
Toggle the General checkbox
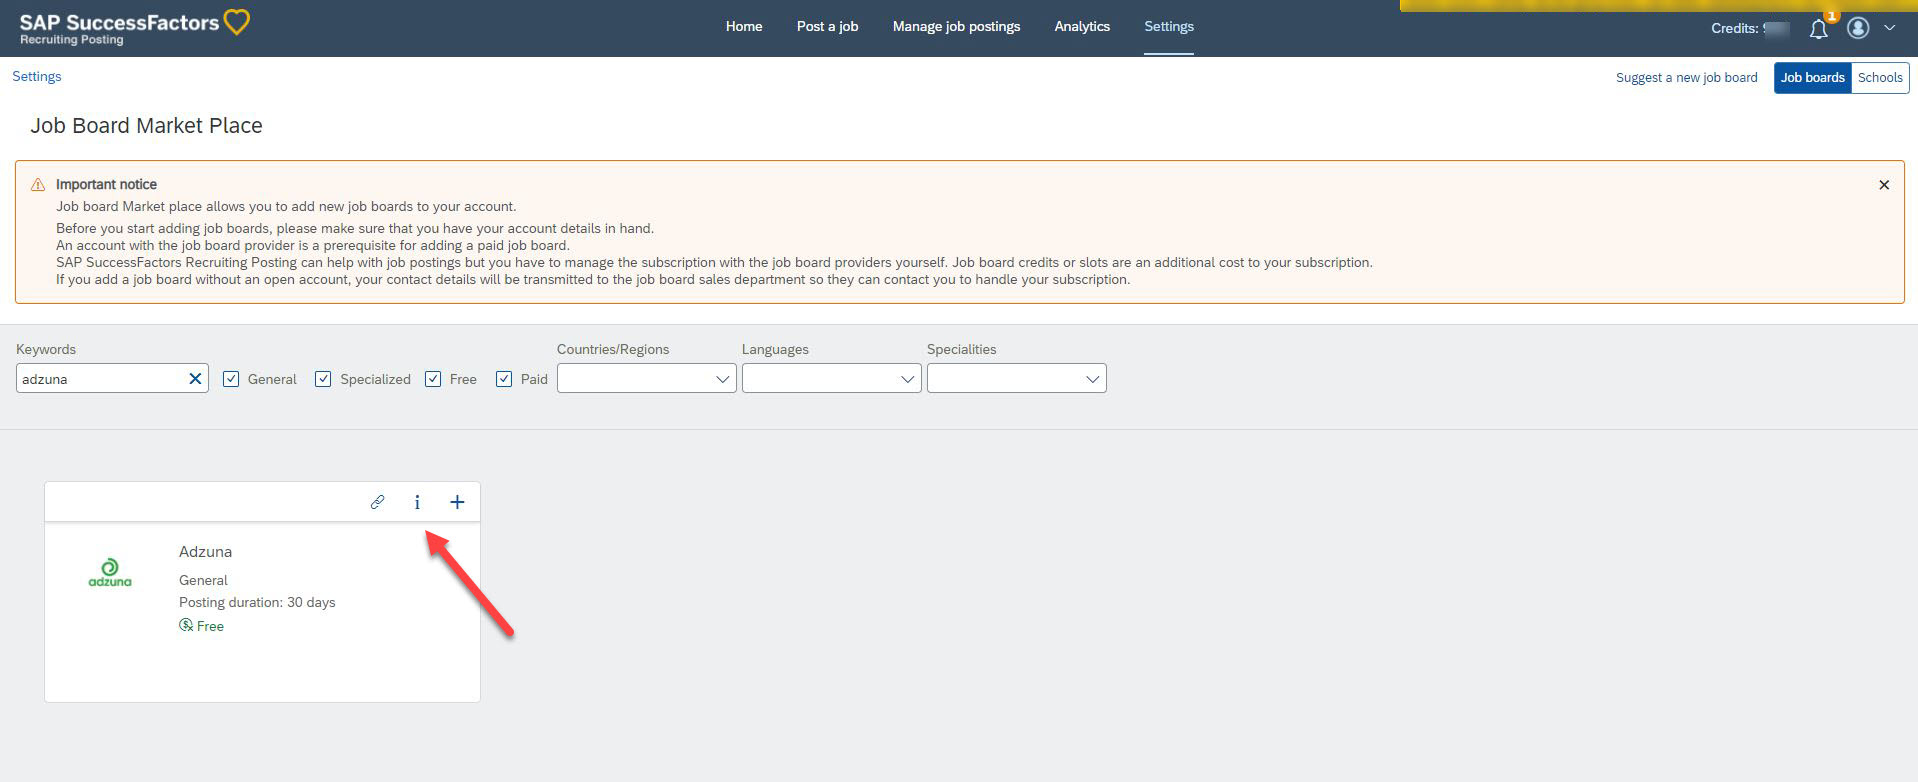[231, 379]
